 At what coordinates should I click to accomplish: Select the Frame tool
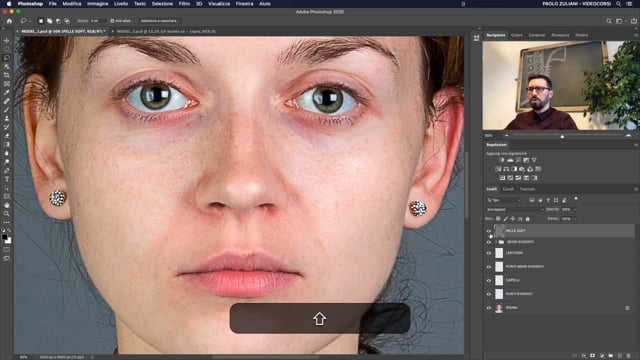[7, 84]
